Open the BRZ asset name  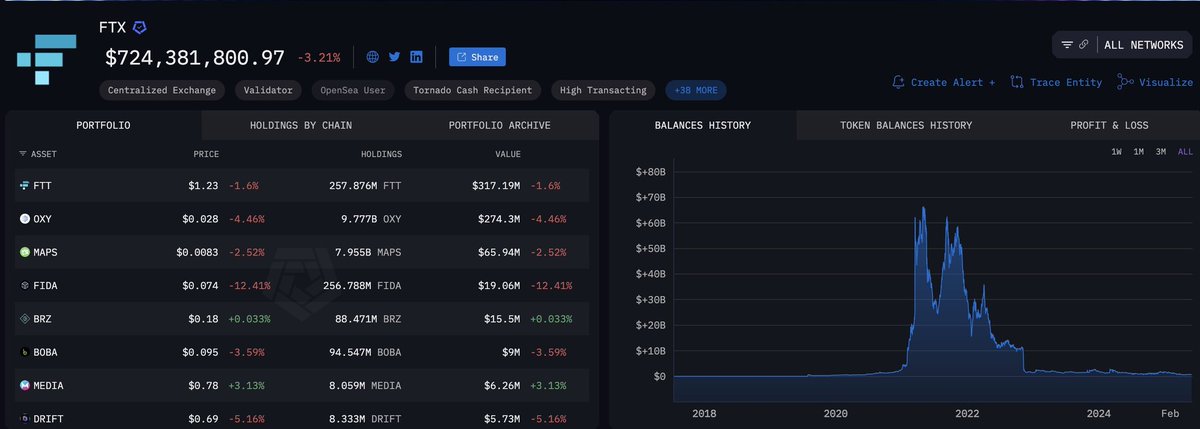click(x=43, y=319)
